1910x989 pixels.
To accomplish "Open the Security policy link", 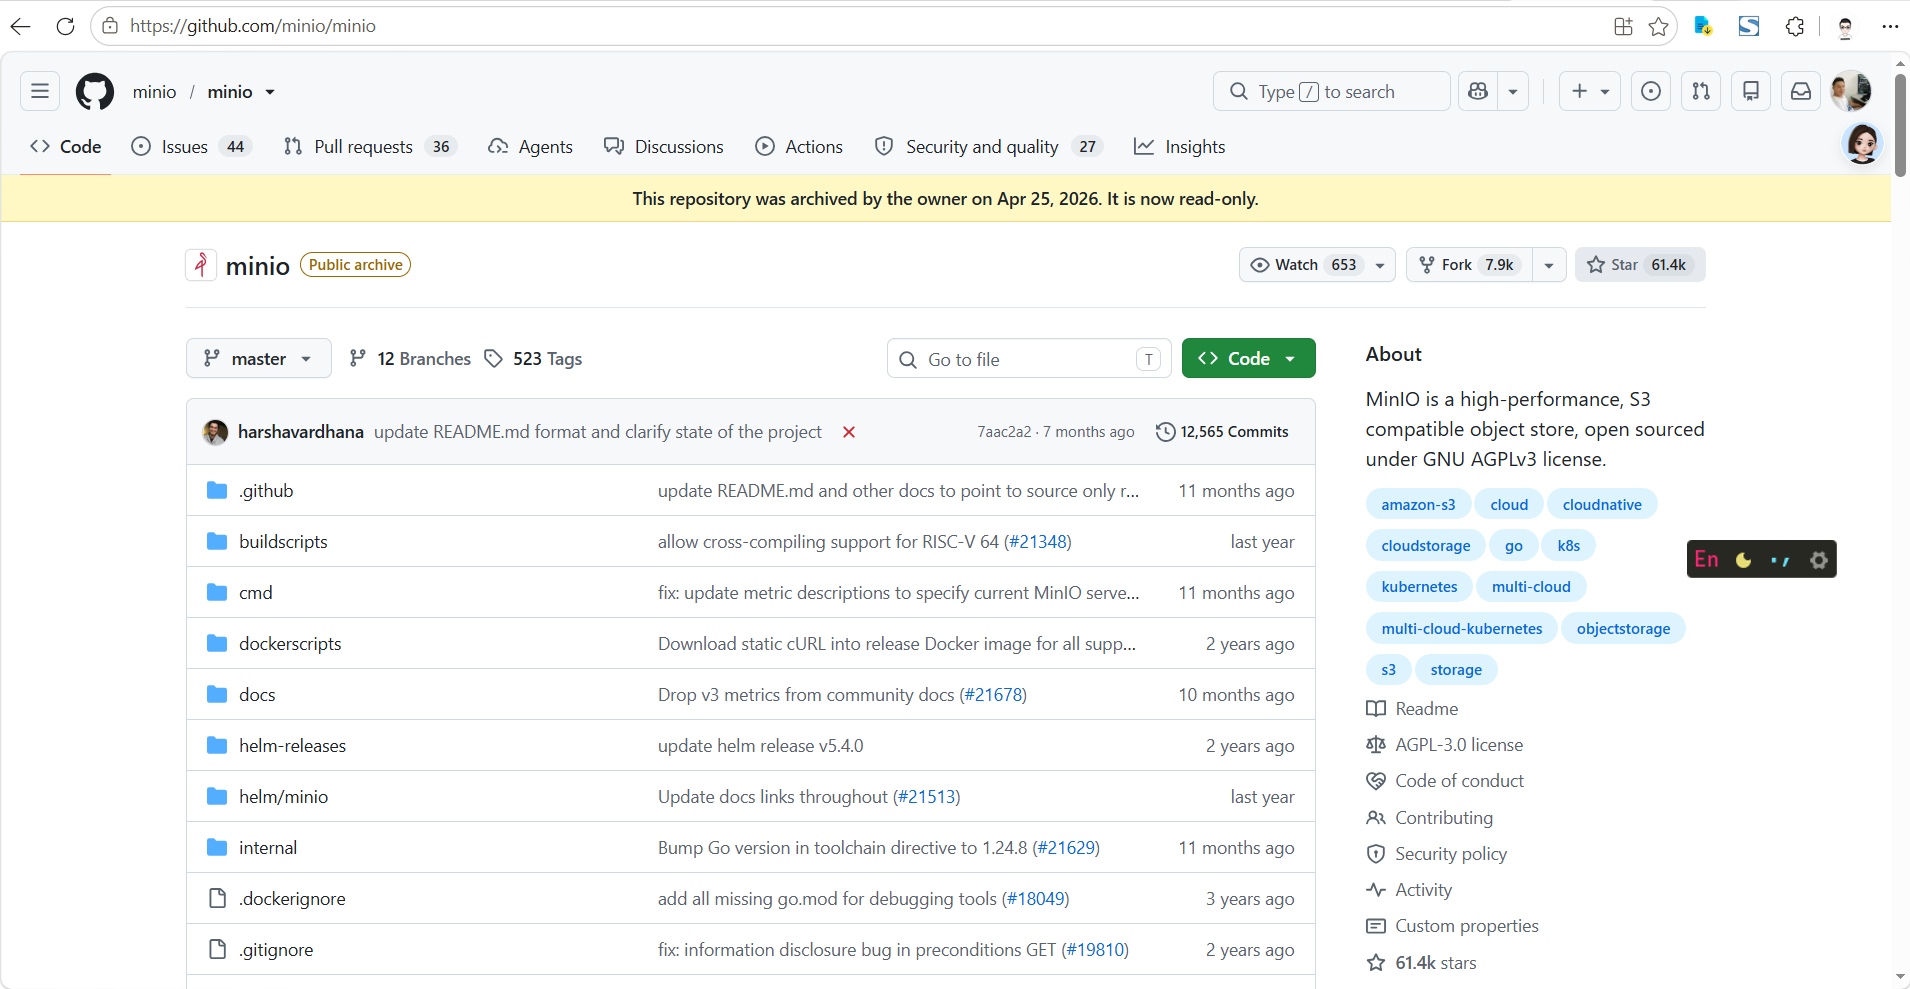I will [x=1451, y=854].
